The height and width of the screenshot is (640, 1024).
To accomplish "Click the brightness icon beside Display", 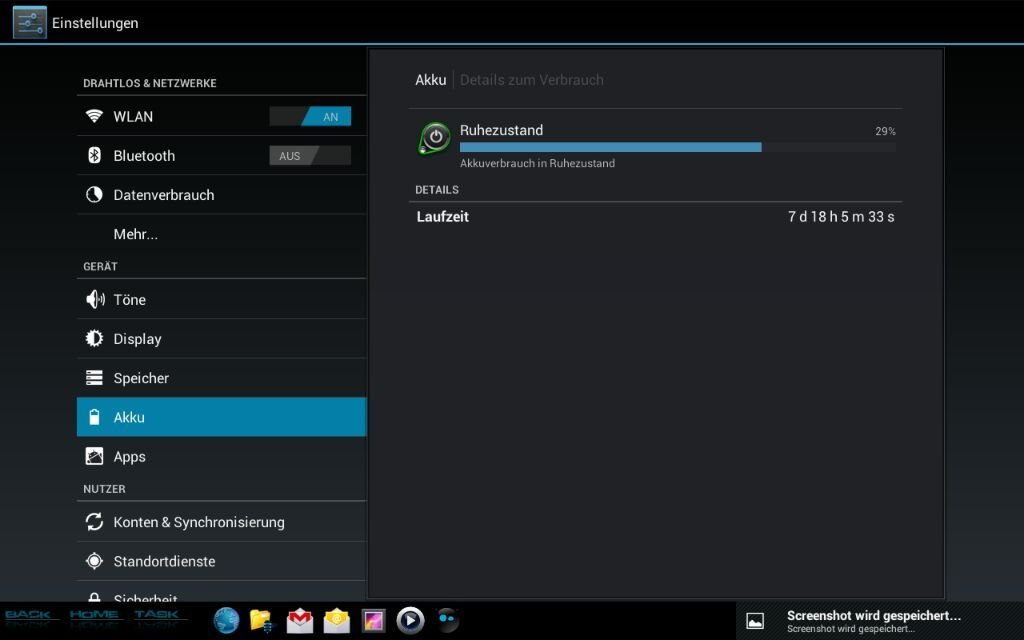I will 94,338.
